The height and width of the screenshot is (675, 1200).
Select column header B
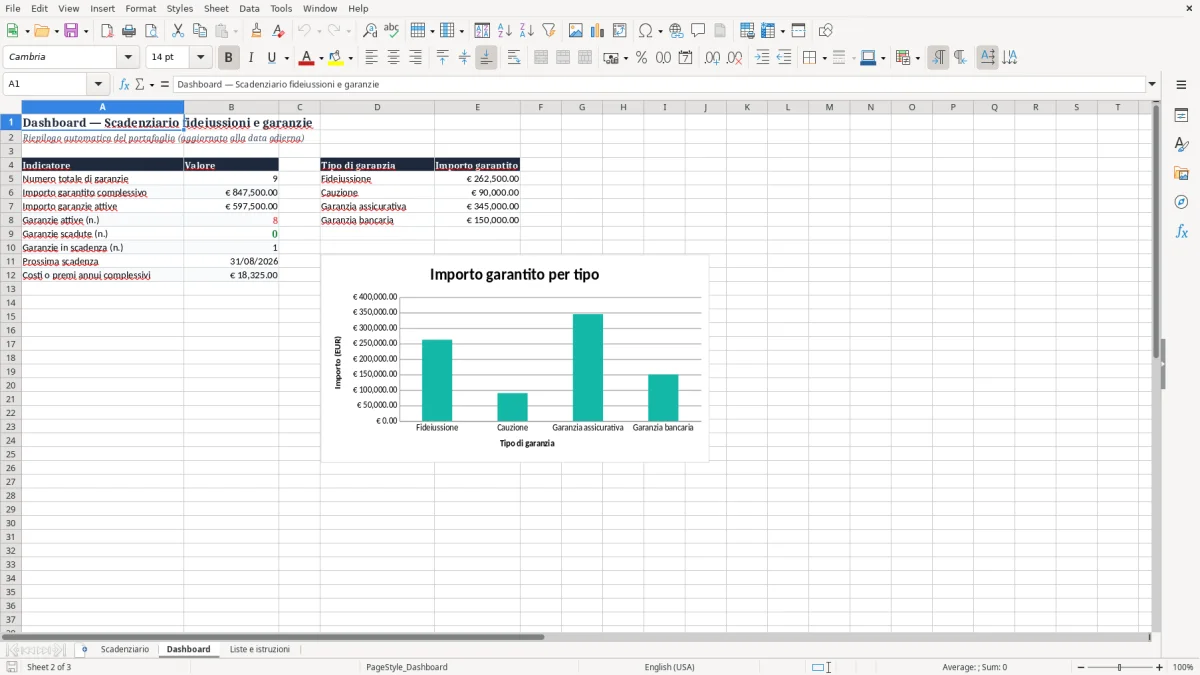pyautogui.click(x=231, y=107)
